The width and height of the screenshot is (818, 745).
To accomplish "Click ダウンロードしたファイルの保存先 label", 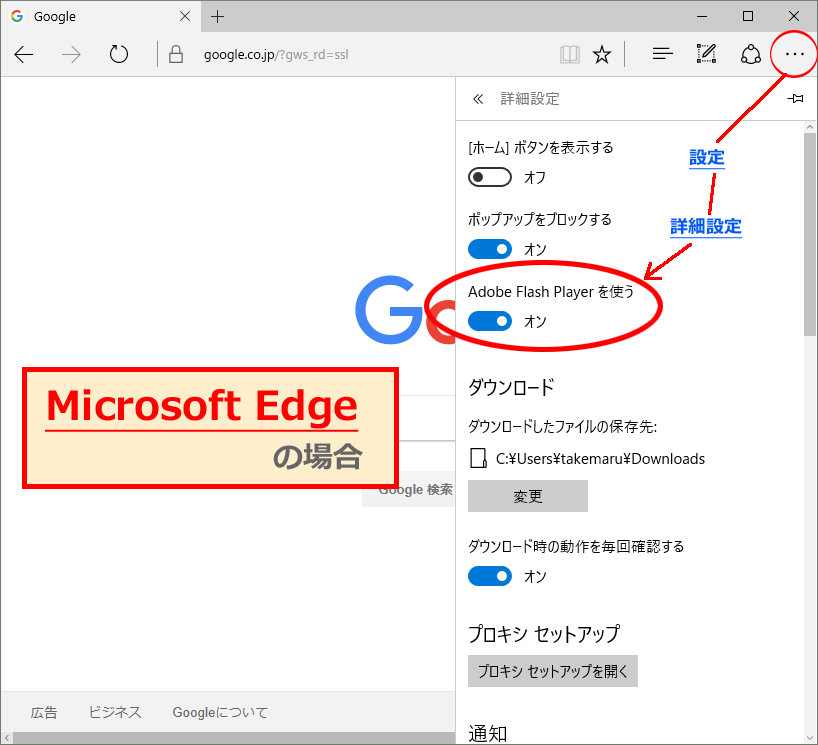I will pos(562,427).
